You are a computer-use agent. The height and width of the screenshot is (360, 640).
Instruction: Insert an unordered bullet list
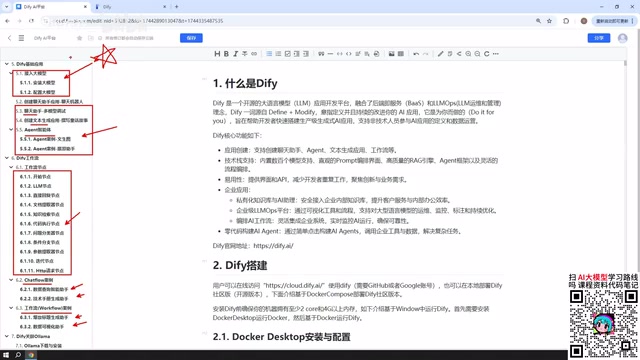tap(269, 54)
